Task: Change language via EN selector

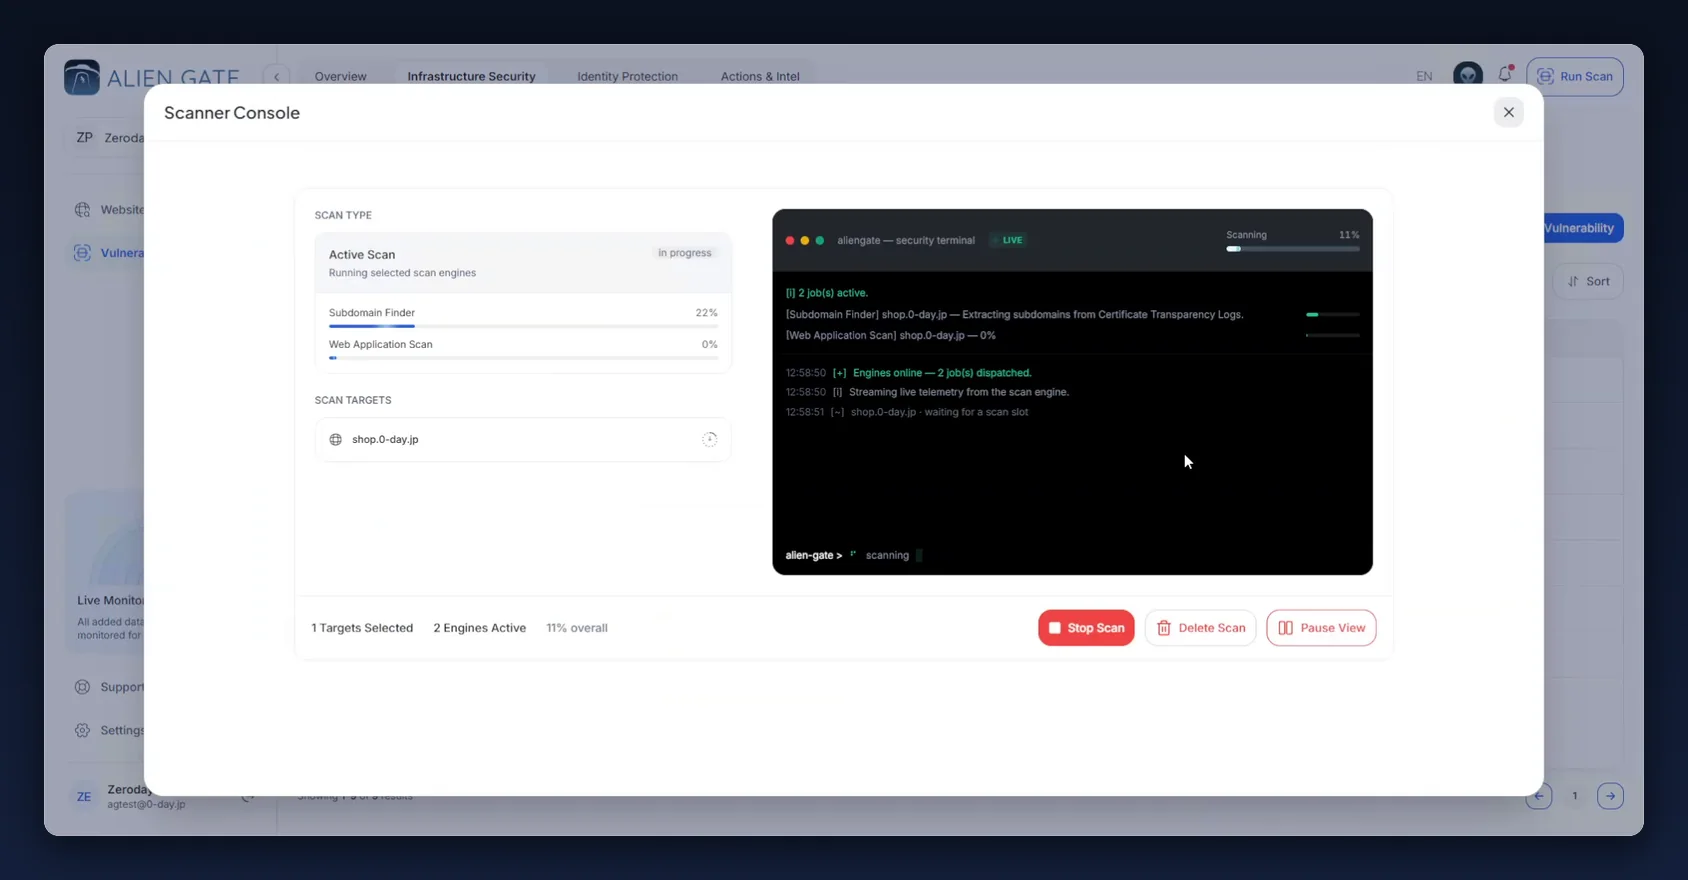Action: click(x=1424, y=76)
